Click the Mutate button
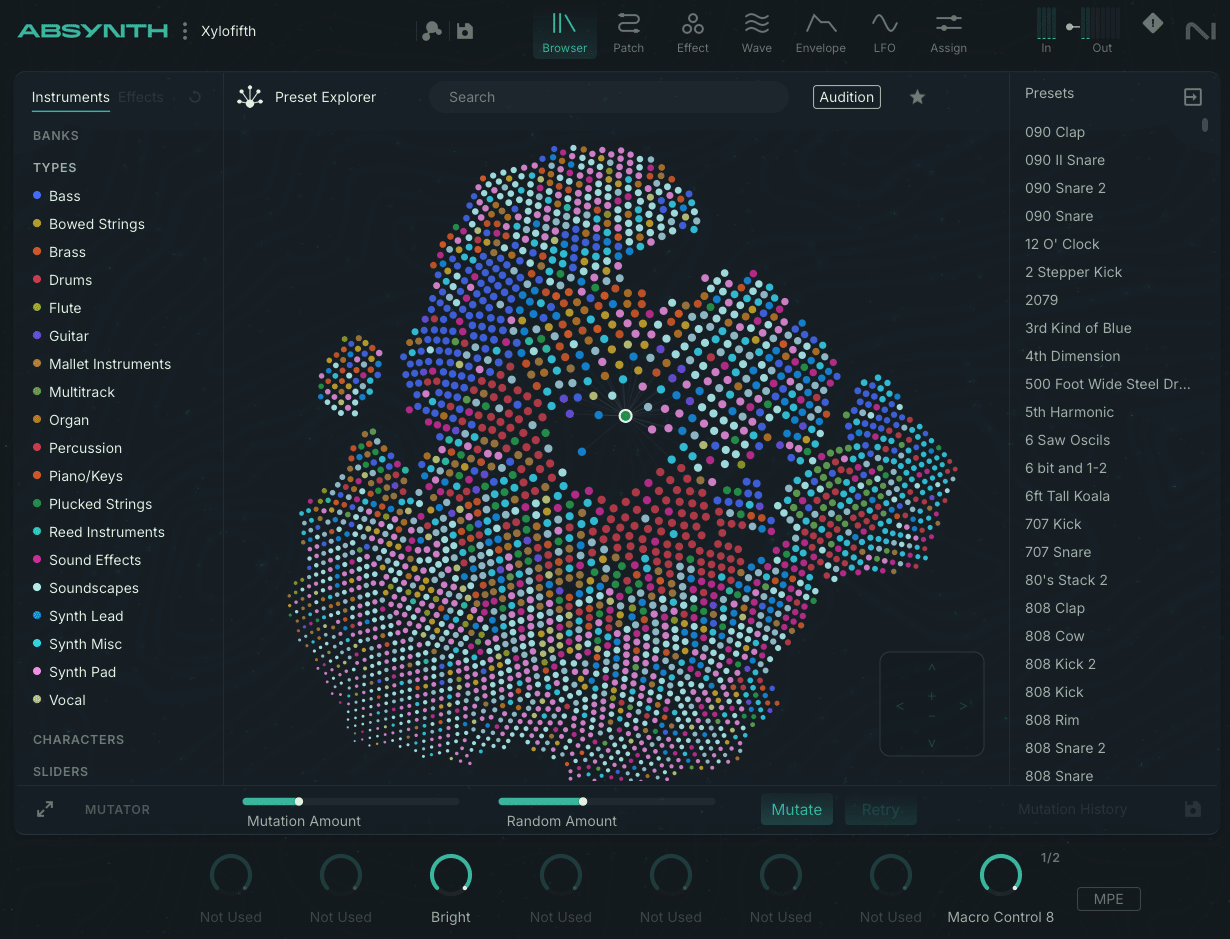The image size is (1230, 939). [796, 809]
